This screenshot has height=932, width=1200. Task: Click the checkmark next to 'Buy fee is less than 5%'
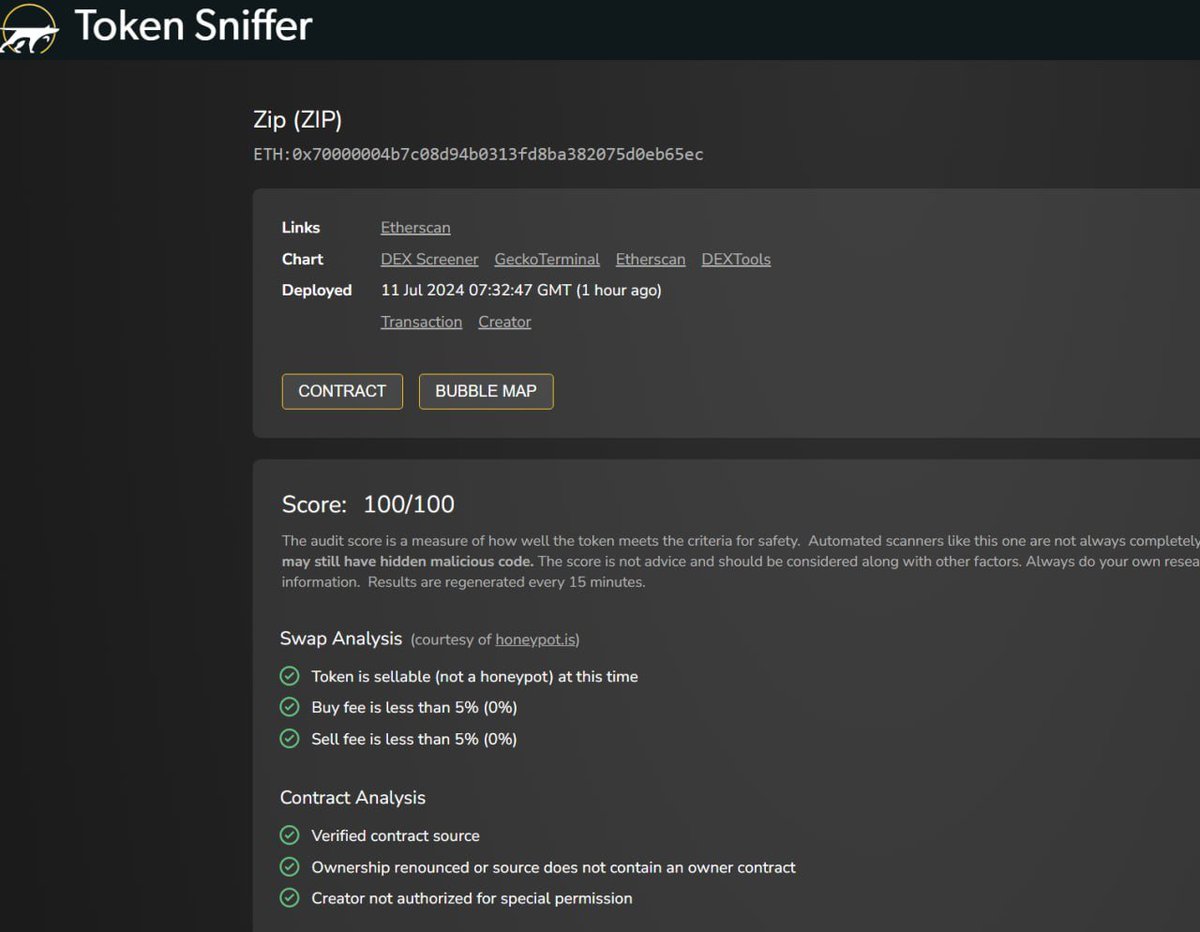click(x=290, y=707)
